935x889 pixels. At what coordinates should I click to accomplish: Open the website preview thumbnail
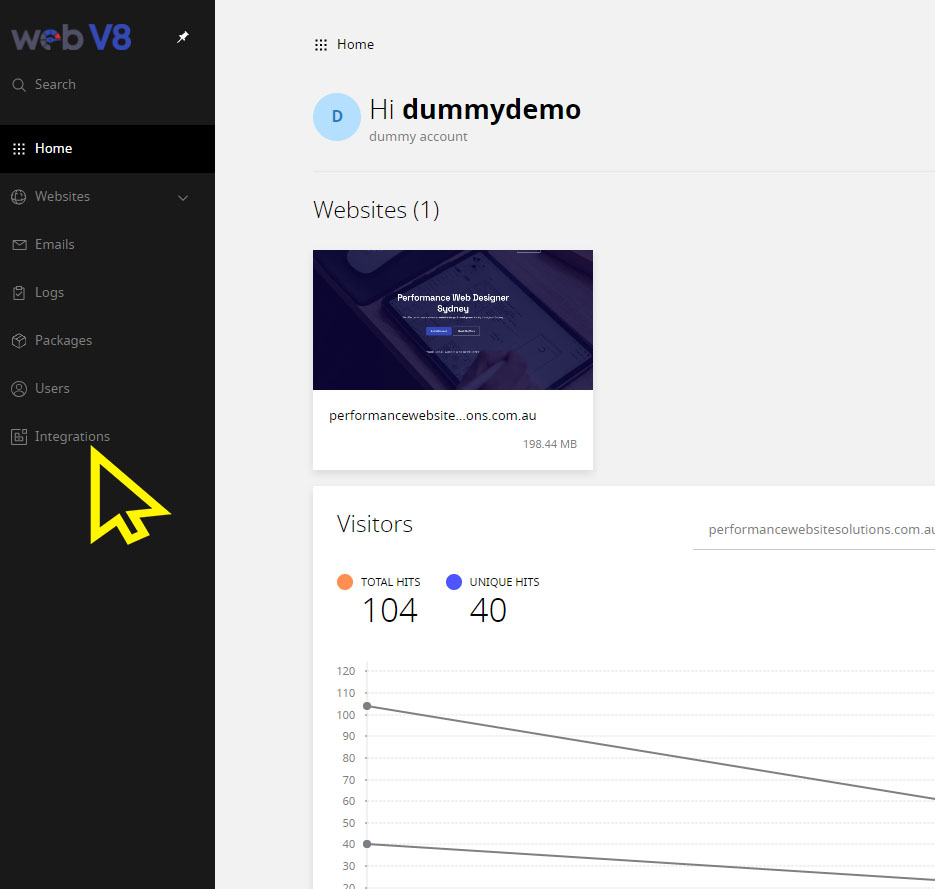tap(452, 319)
